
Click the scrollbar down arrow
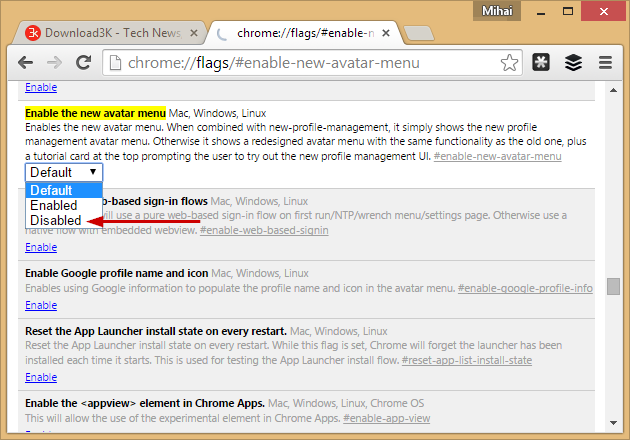tap(613, 423)
